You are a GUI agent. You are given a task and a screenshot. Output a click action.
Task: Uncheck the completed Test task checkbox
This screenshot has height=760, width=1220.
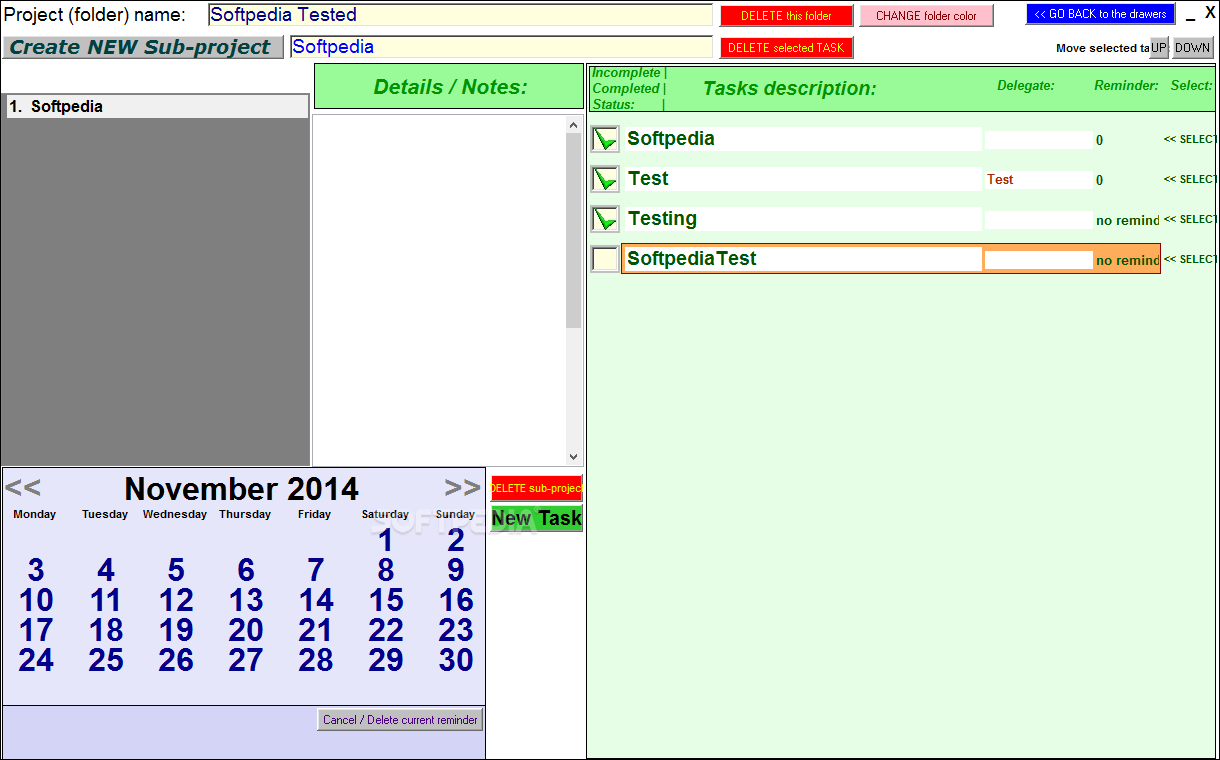click(605, 179)
